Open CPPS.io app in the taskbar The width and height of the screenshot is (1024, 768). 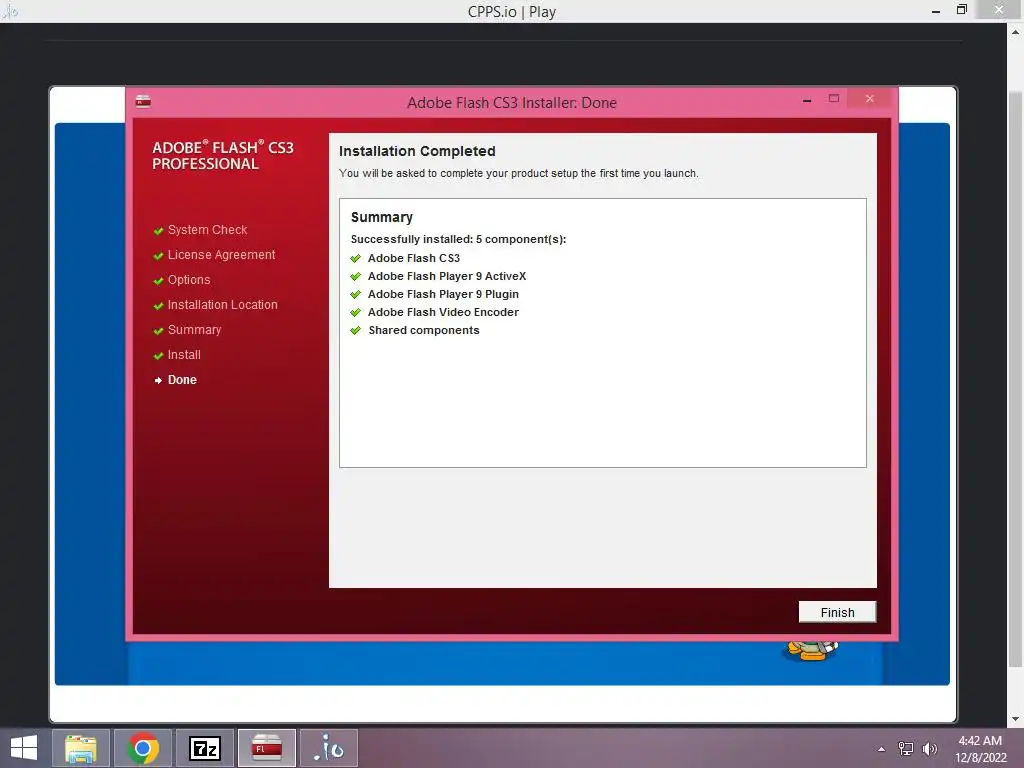pyautogui.click(x=328, y=748)
